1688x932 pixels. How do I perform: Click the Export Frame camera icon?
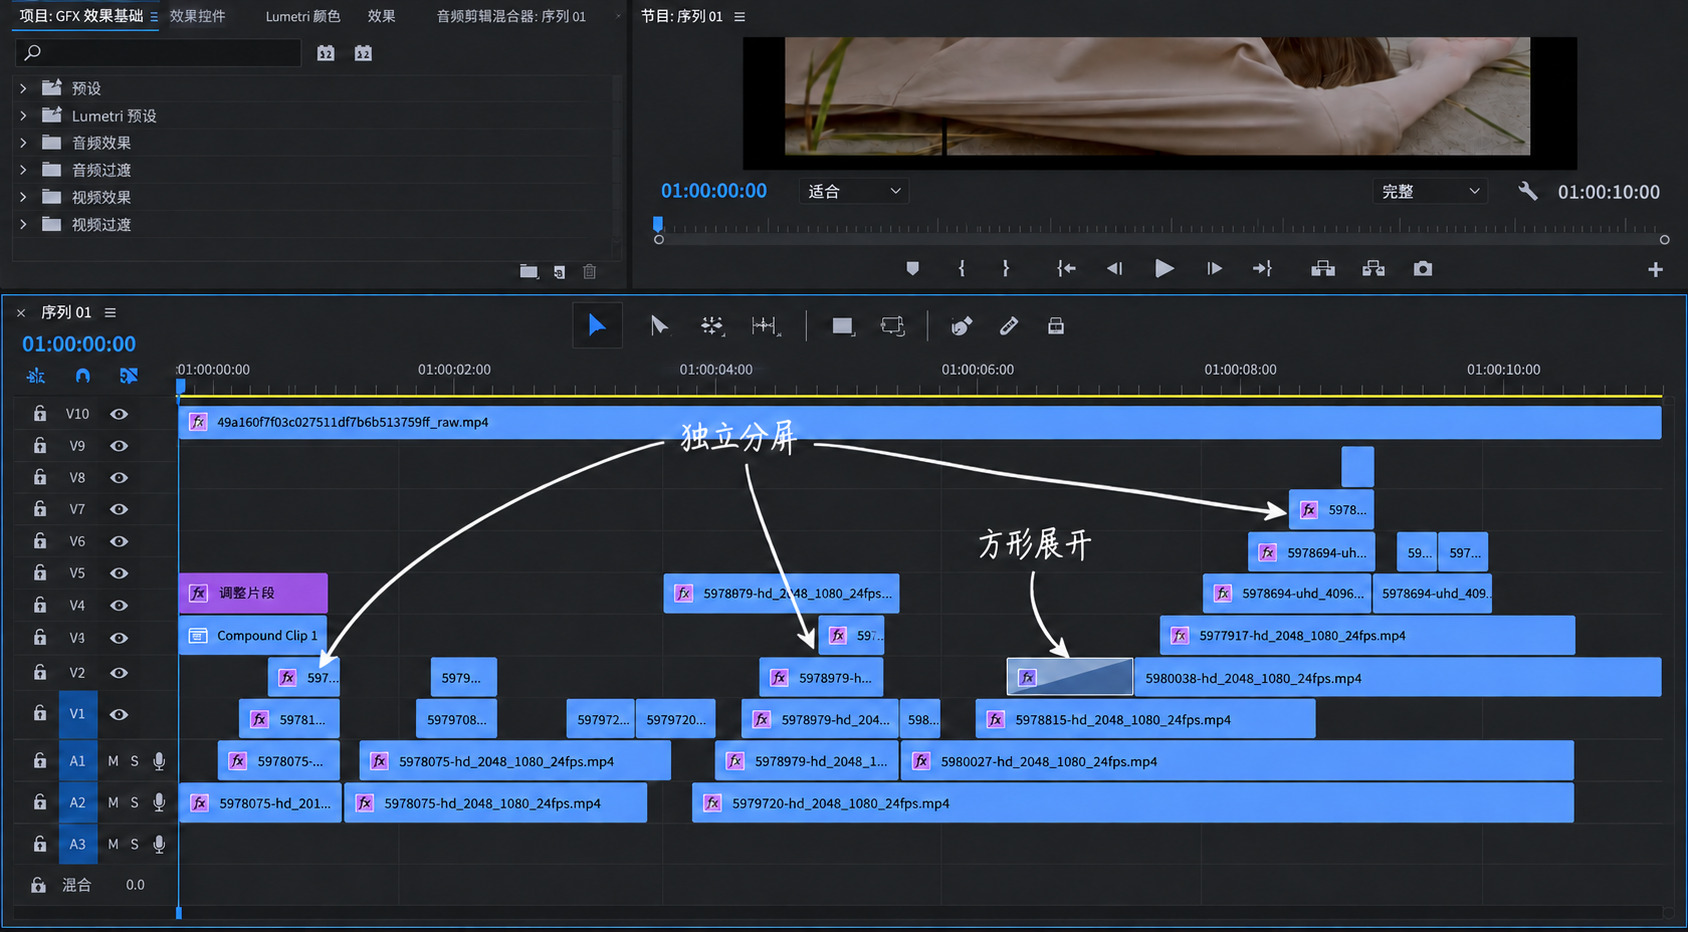(x=1423, y=269)
